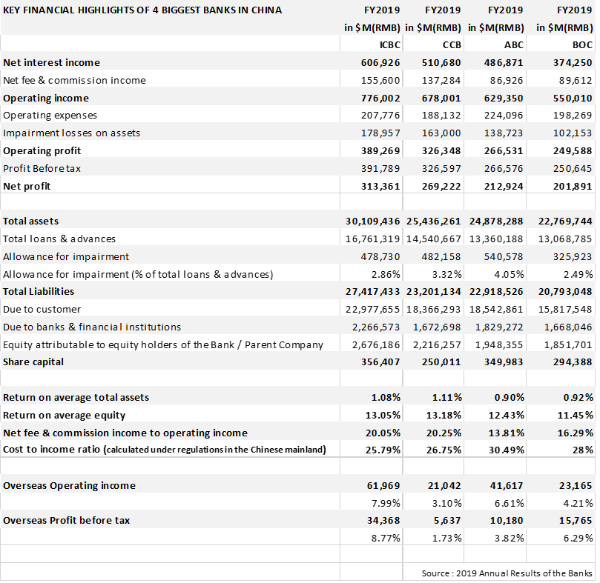The width and height of the screenshot is (600, 583).
Task: Select ICBC net interest income 606,926
Action: coord(380,63)
